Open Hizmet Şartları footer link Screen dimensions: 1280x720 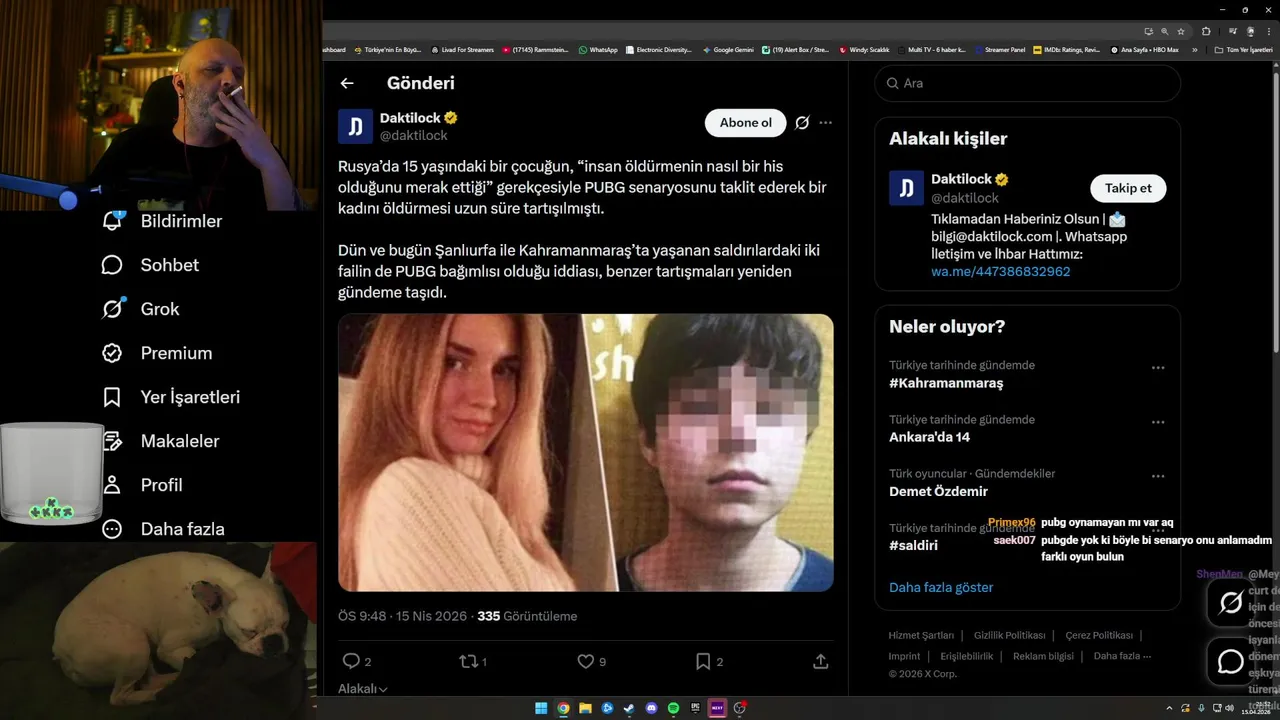click(x=921, y=635)
